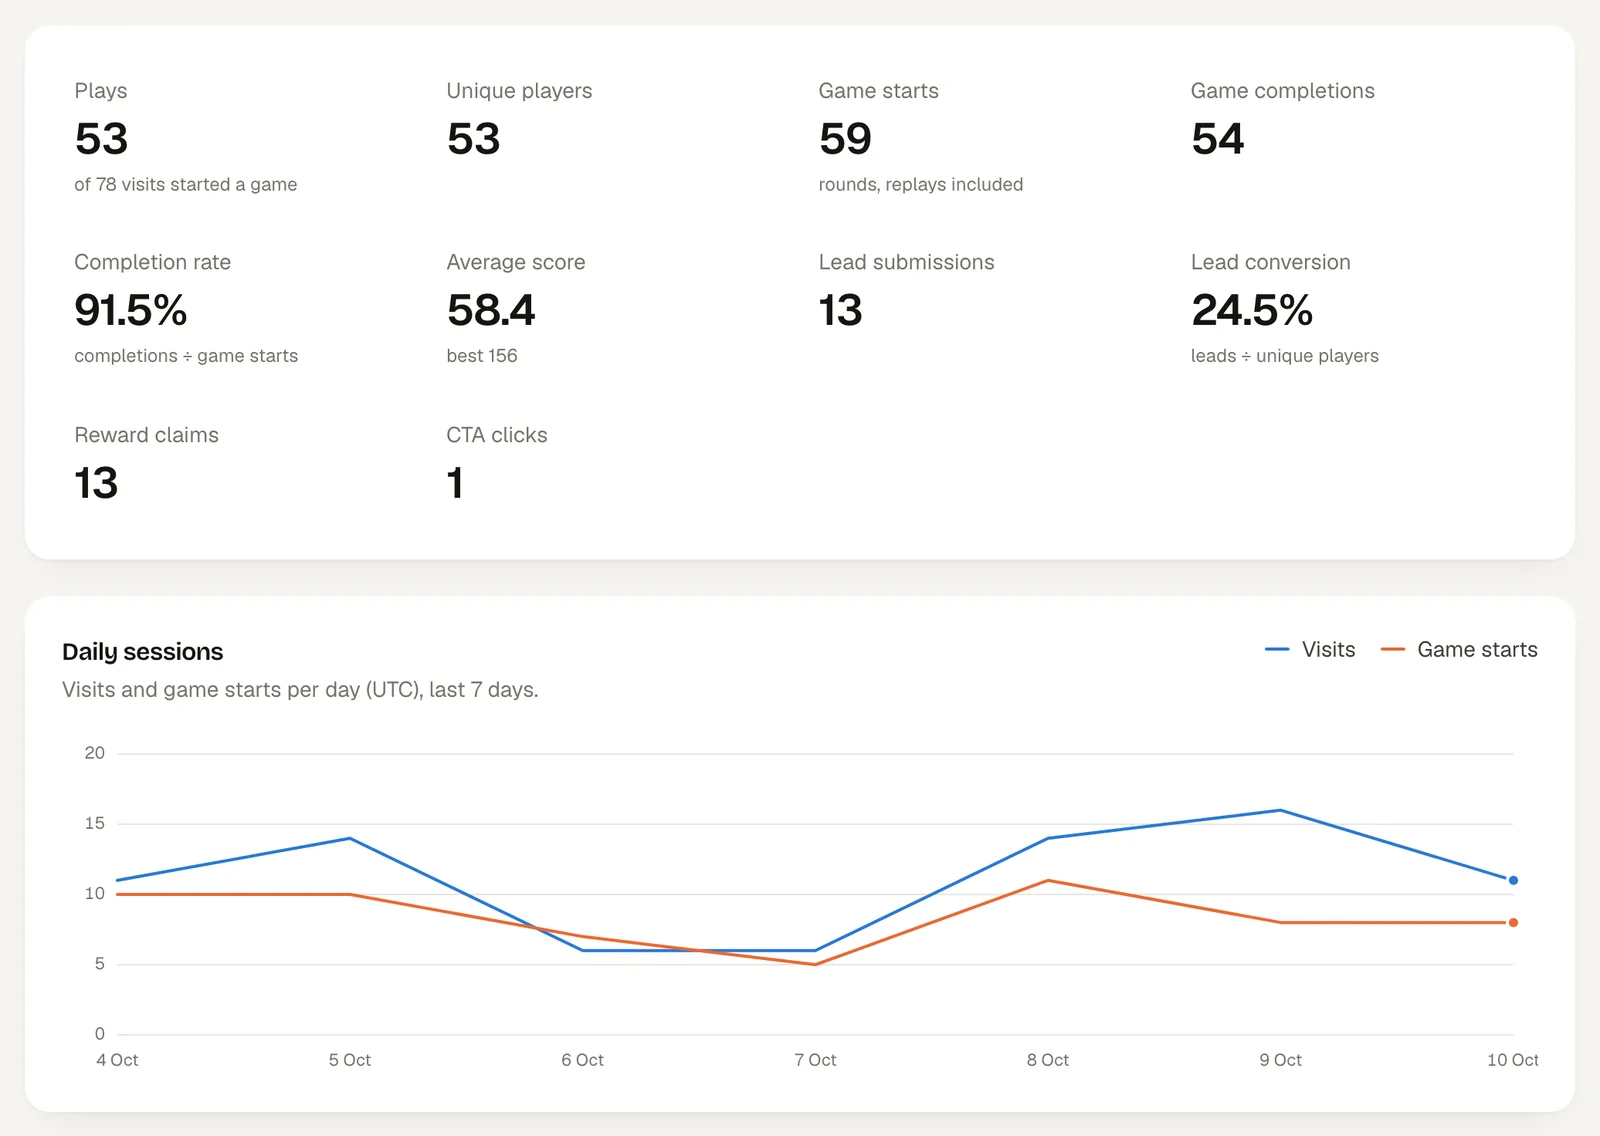Image resolution: width=1600 pixels, height=1136 pixels.
Task: Click the Unique players label
Action: click(519, 91)
